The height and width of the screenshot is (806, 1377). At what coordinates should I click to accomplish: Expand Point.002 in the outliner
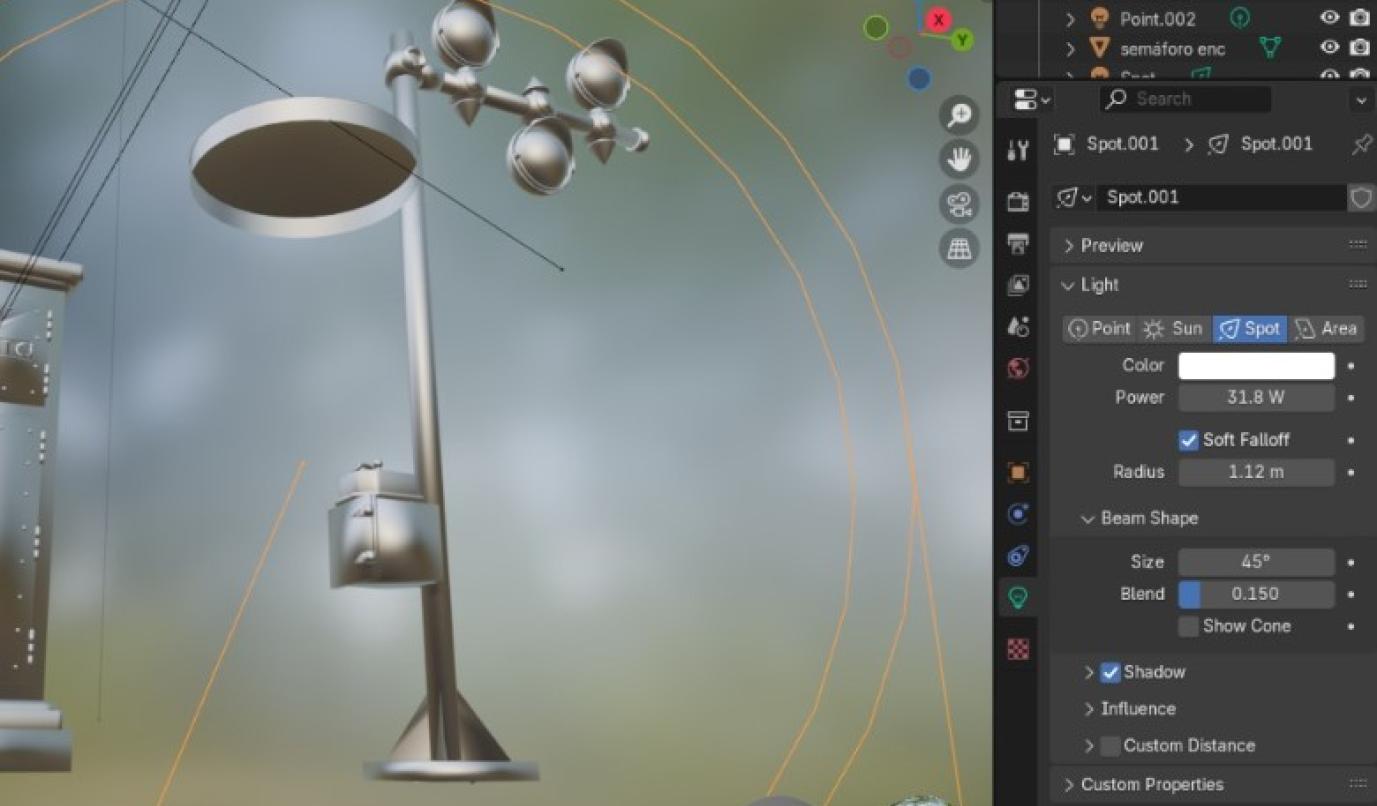coord(1070,18)
